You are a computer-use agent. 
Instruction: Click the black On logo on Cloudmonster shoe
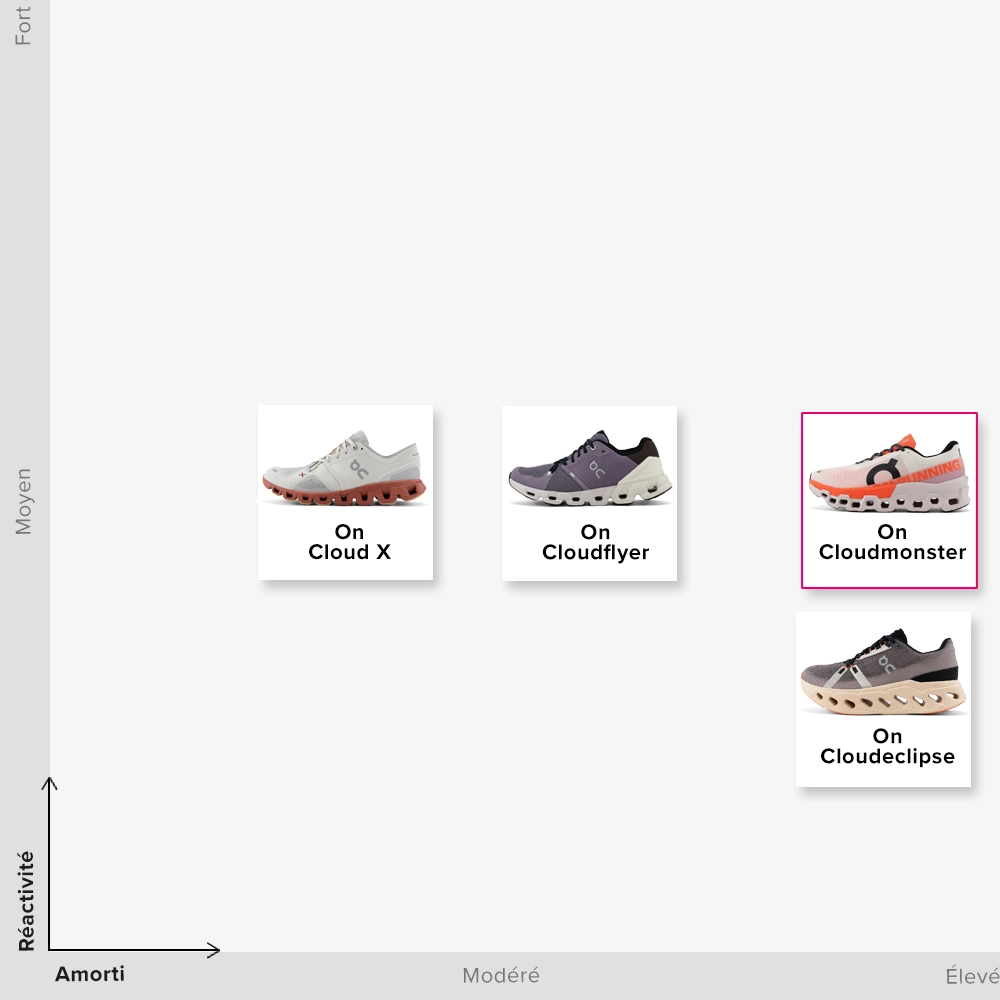pyautogui.click(x=880, y=473)
